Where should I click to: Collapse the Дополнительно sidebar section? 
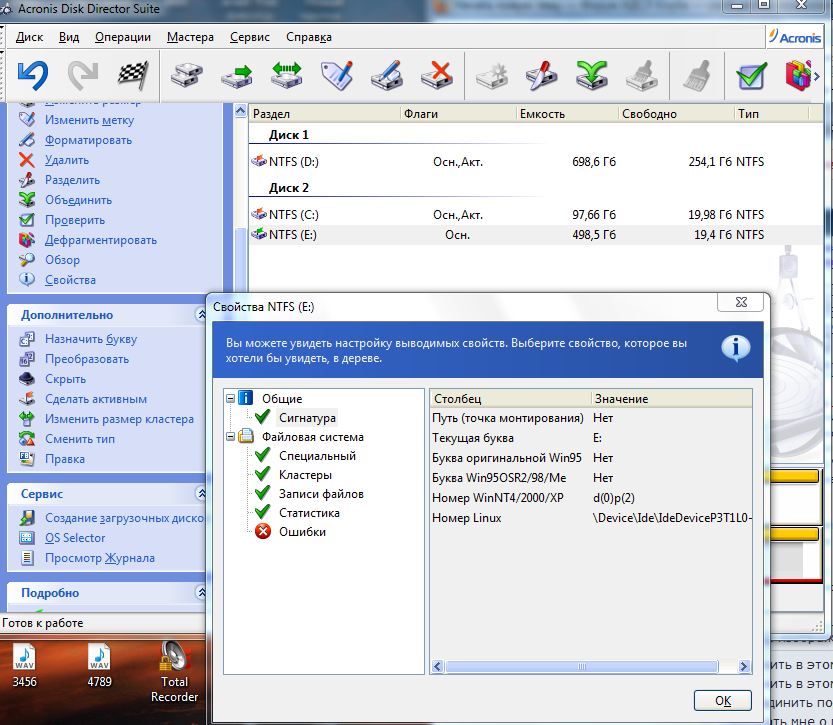[201, 315]
